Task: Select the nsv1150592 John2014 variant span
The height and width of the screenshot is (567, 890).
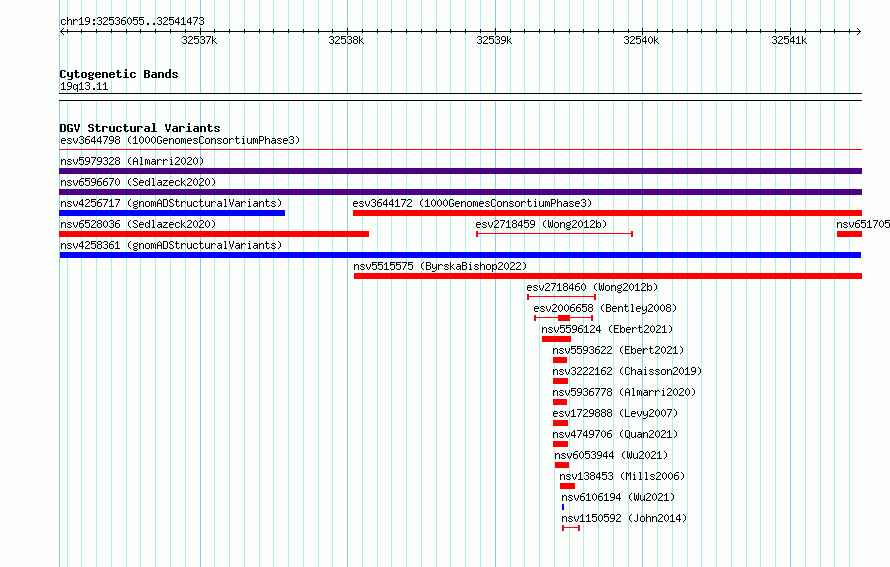Action: tap(571, 528)
